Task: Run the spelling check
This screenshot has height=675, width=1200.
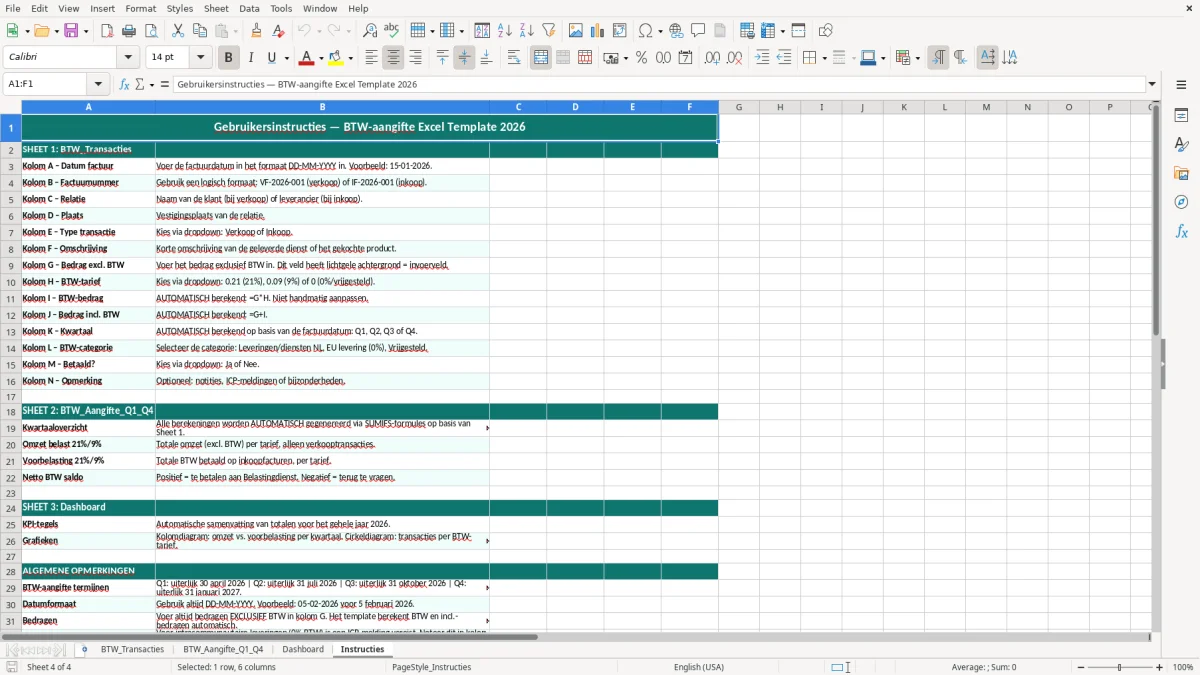Action: click(x=392, y=31)
